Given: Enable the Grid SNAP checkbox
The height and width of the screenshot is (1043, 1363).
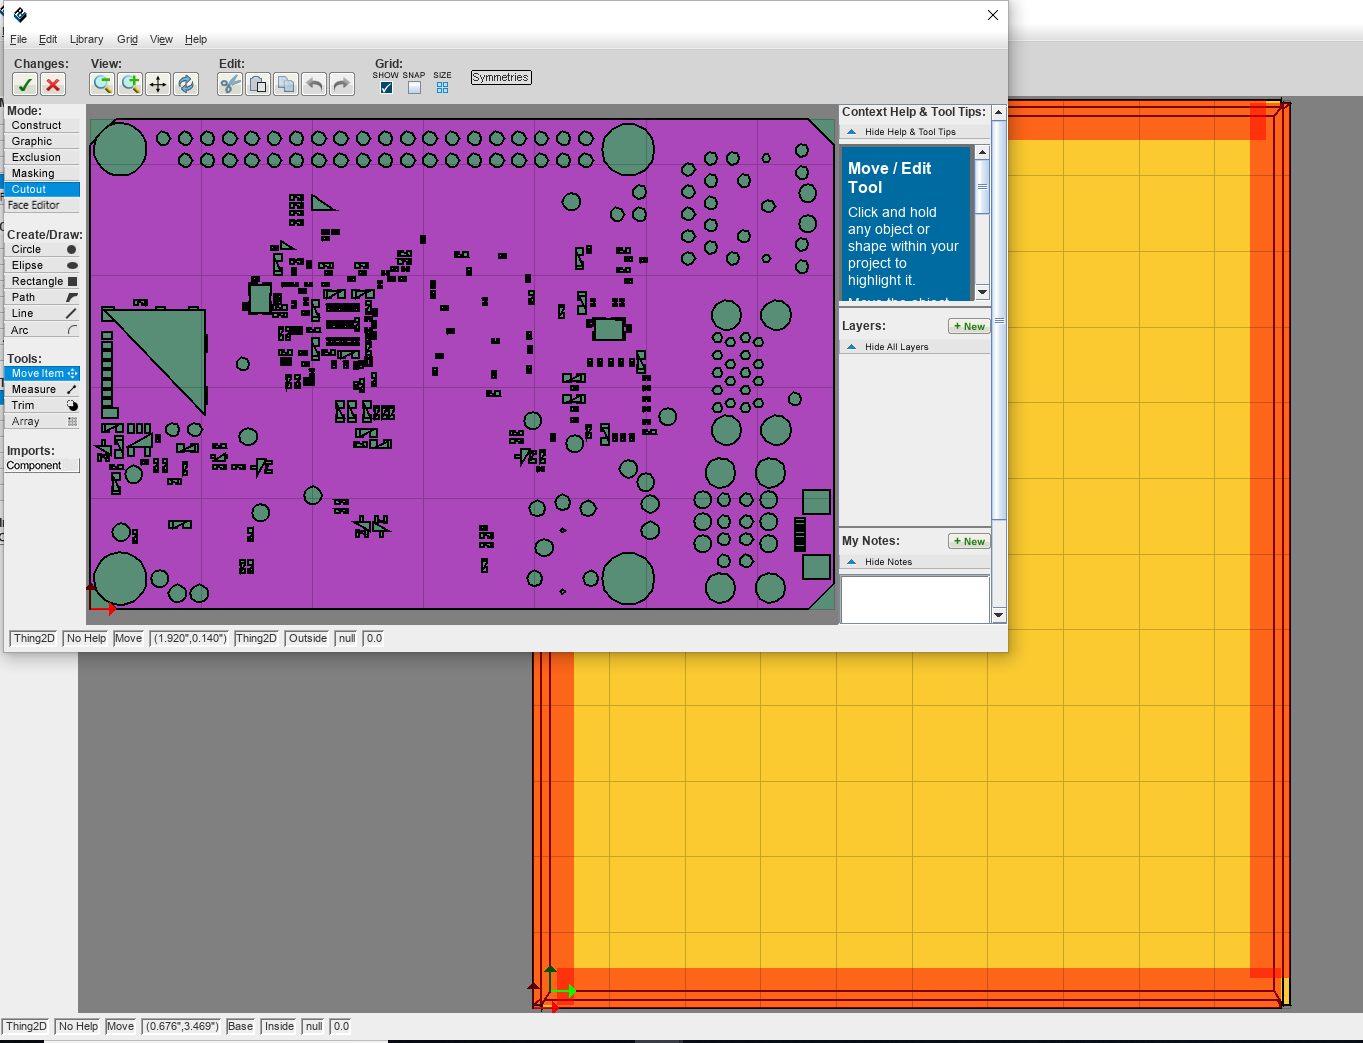Looking at the screenshot, I should (x=414, y=88).
